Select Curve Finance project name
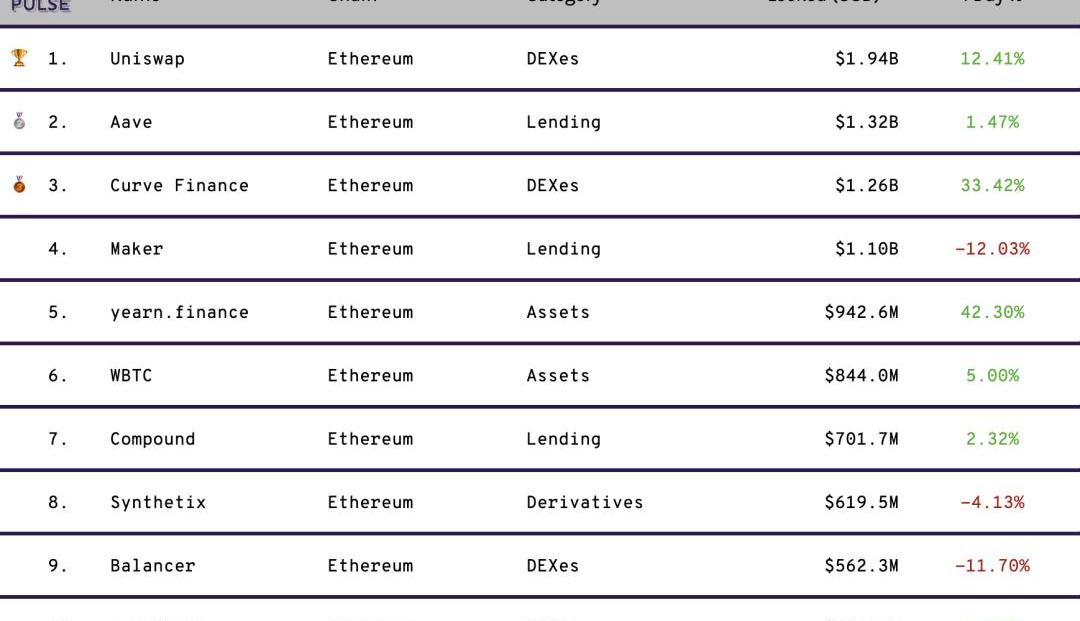Screen dimensions: 1080x621 179,185
